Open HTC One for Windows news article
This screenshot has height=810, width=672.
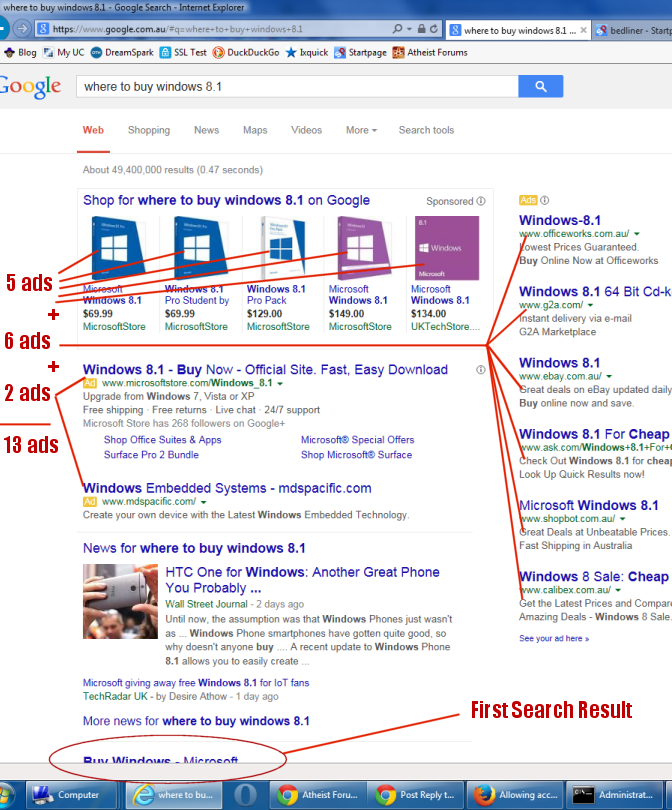(302, 580)
